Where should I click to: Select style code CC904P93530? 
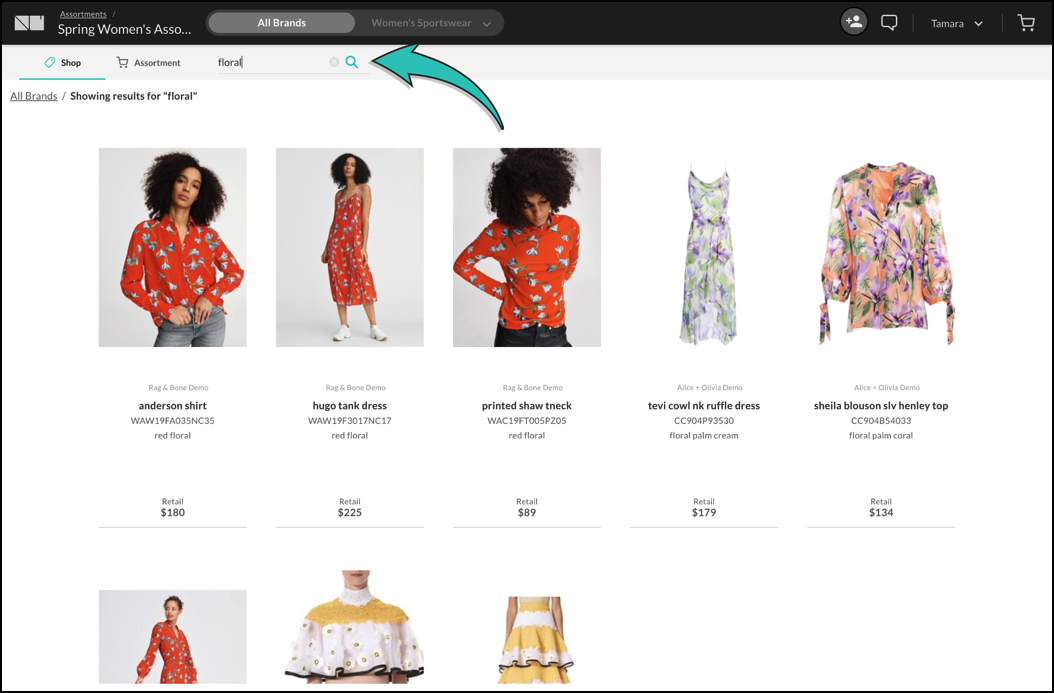point(704,421)
